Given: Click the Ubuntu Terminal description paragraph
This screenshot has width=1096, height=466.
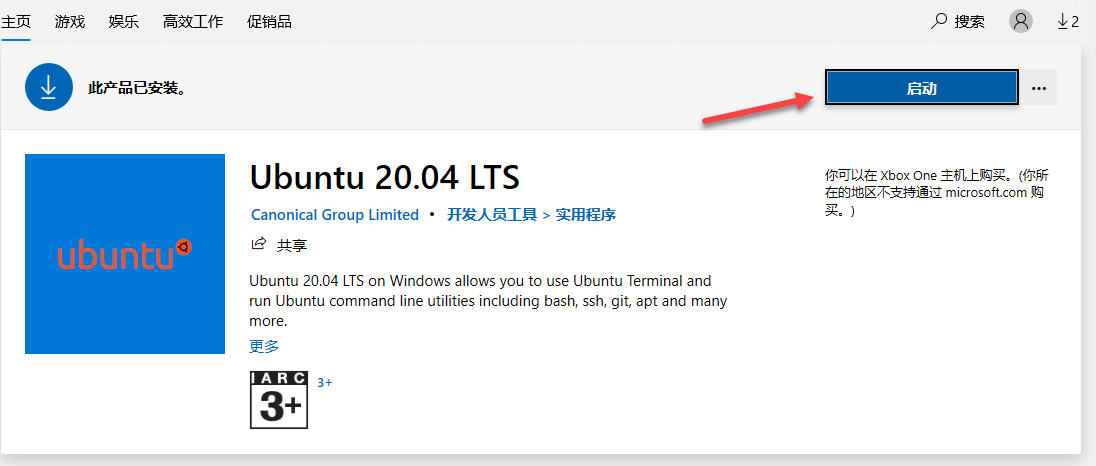Looking at the screenshot, I should pyautogui.click(x=488, y=301).
